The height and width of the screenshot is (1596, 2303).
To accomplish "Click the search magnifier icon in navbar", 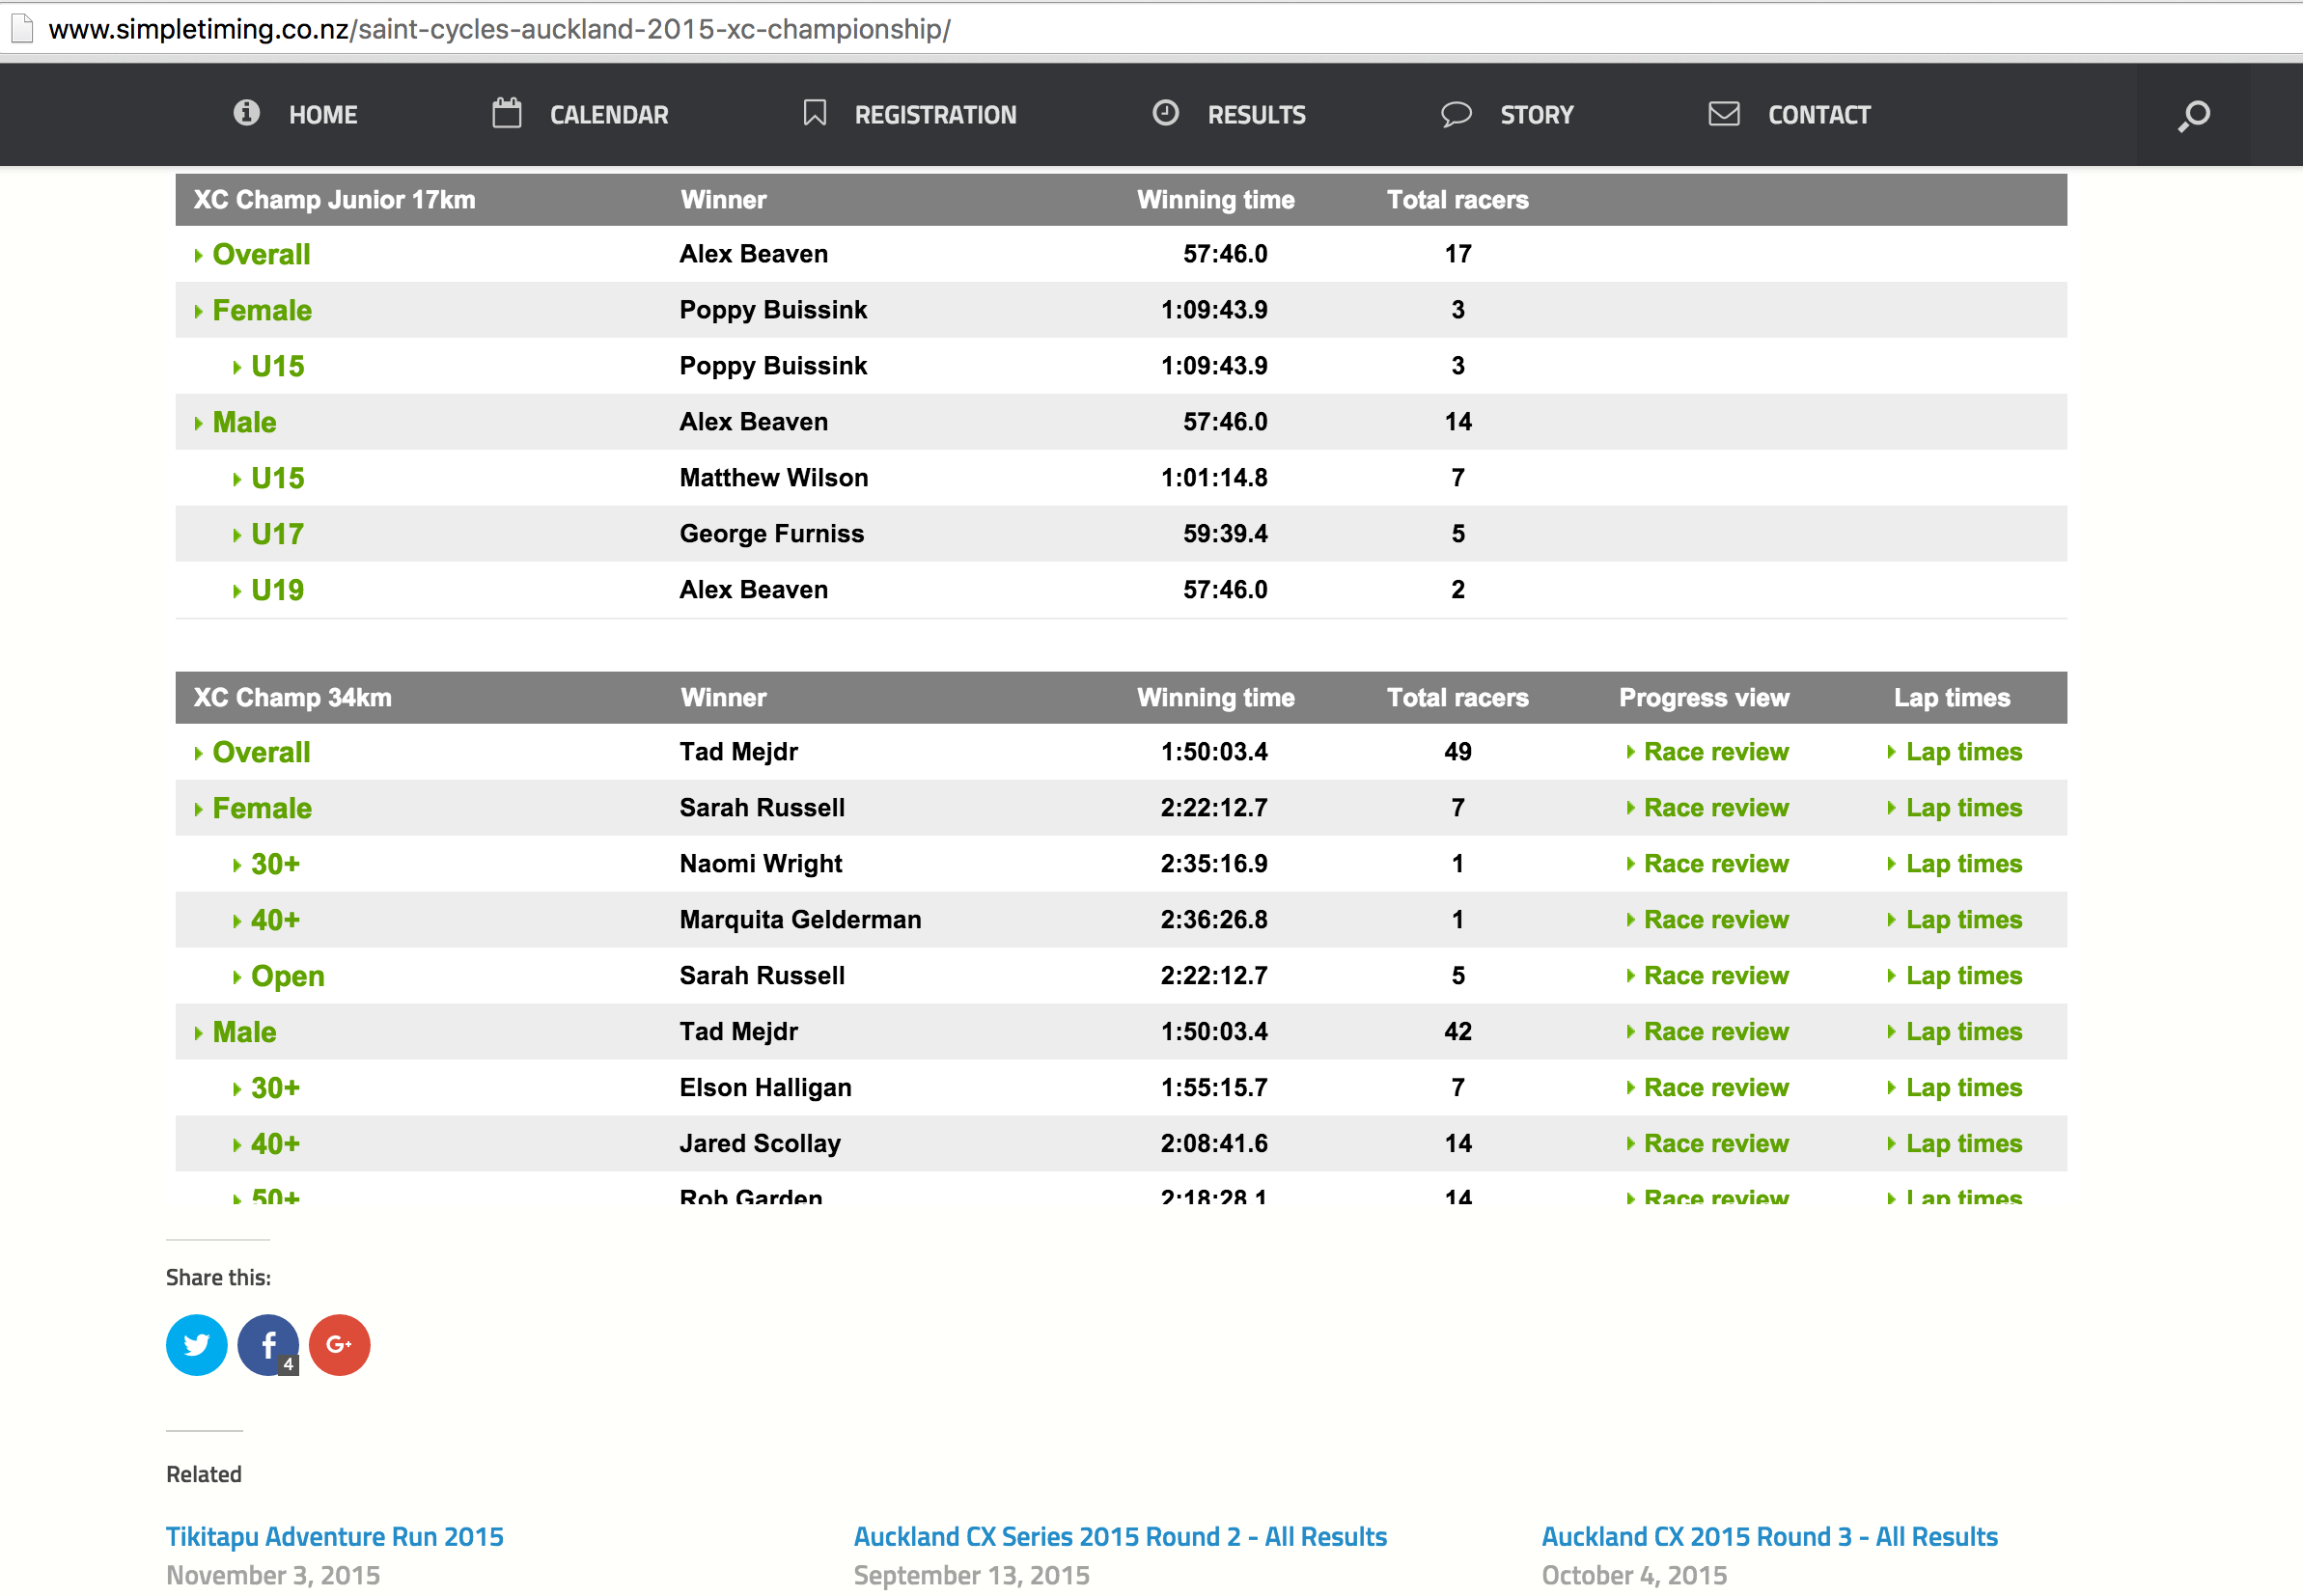I will pos(2193,115).
